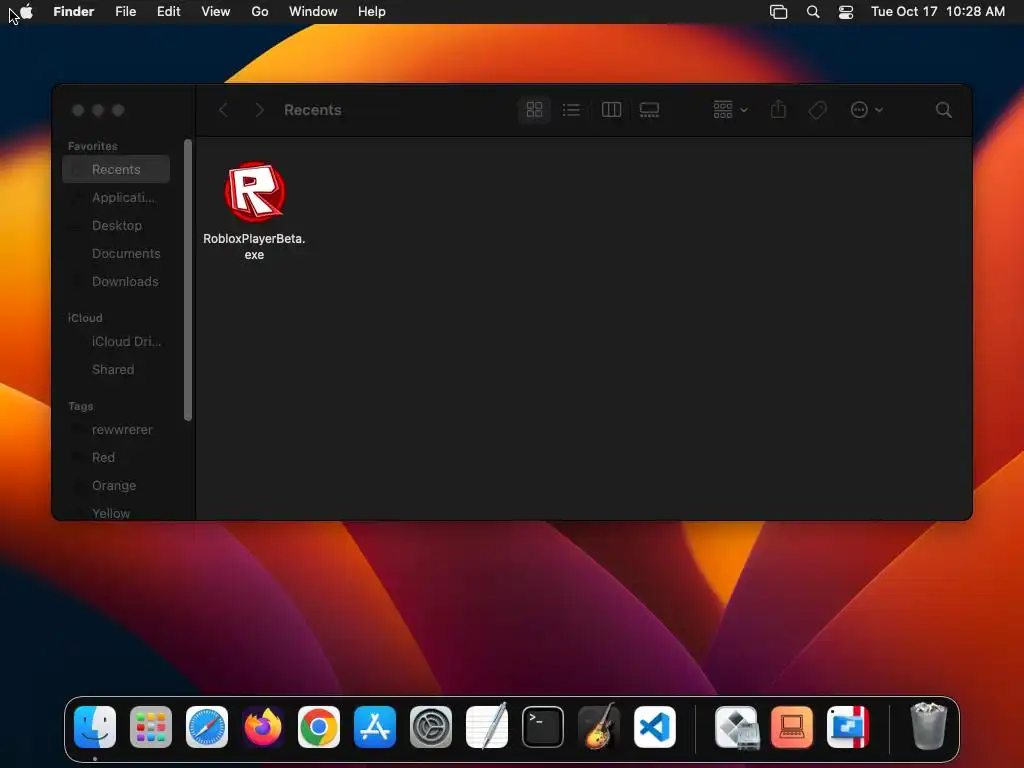Open Desktop in the sidebar

click(116, 225)
